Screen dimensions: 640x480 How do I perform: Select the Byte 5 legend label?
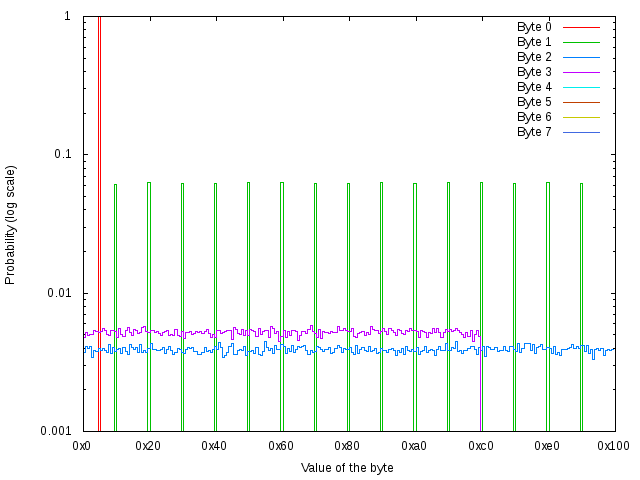tap(534, 102)
